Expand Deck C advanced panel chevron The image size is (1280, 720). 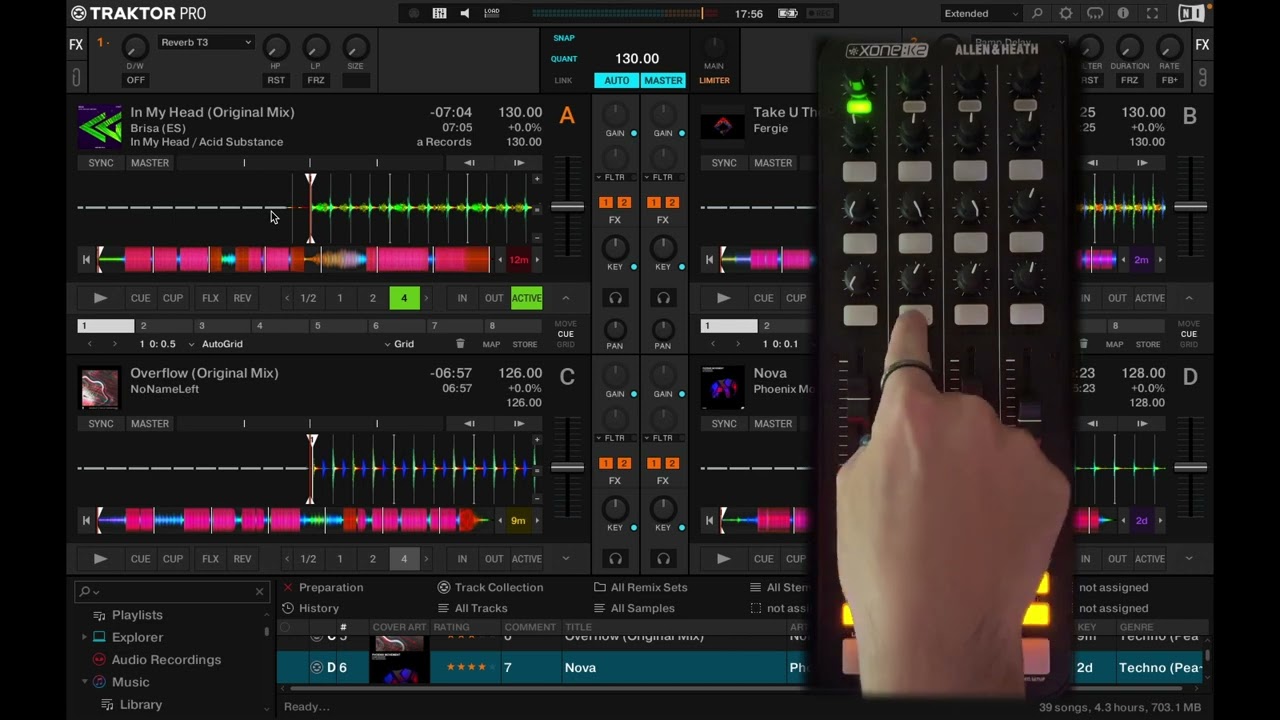pos(565,559)
